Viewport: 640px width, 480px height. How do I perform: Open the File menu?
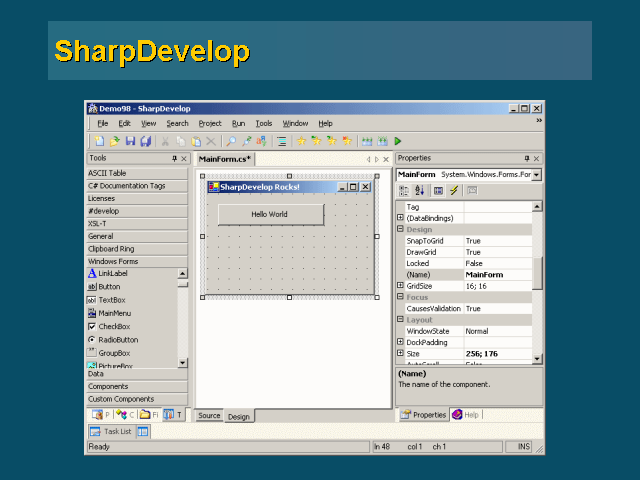pyautogui.click(x=102, y=123)
